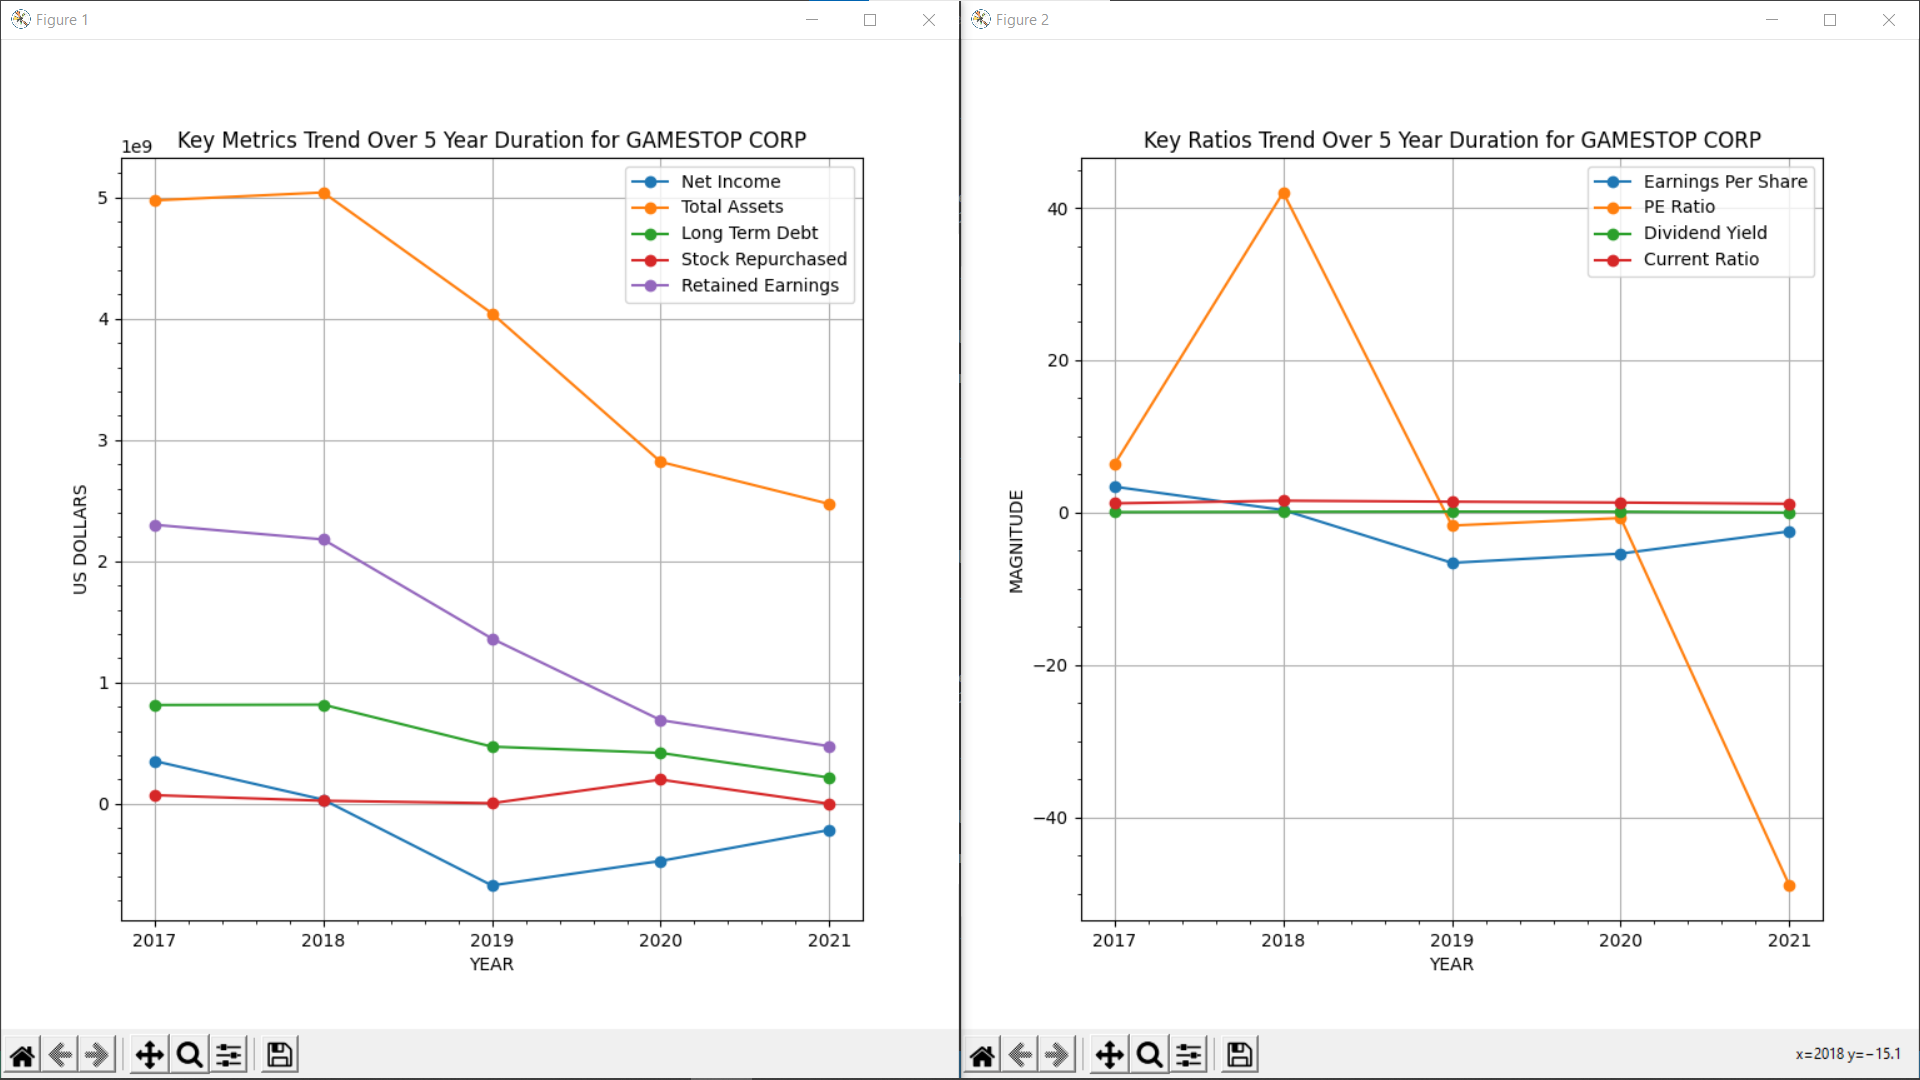The image size is (1920, 1080).
Task: Toggle Pan tool in Figure 1 toolbar
Action: [149, 1055]
